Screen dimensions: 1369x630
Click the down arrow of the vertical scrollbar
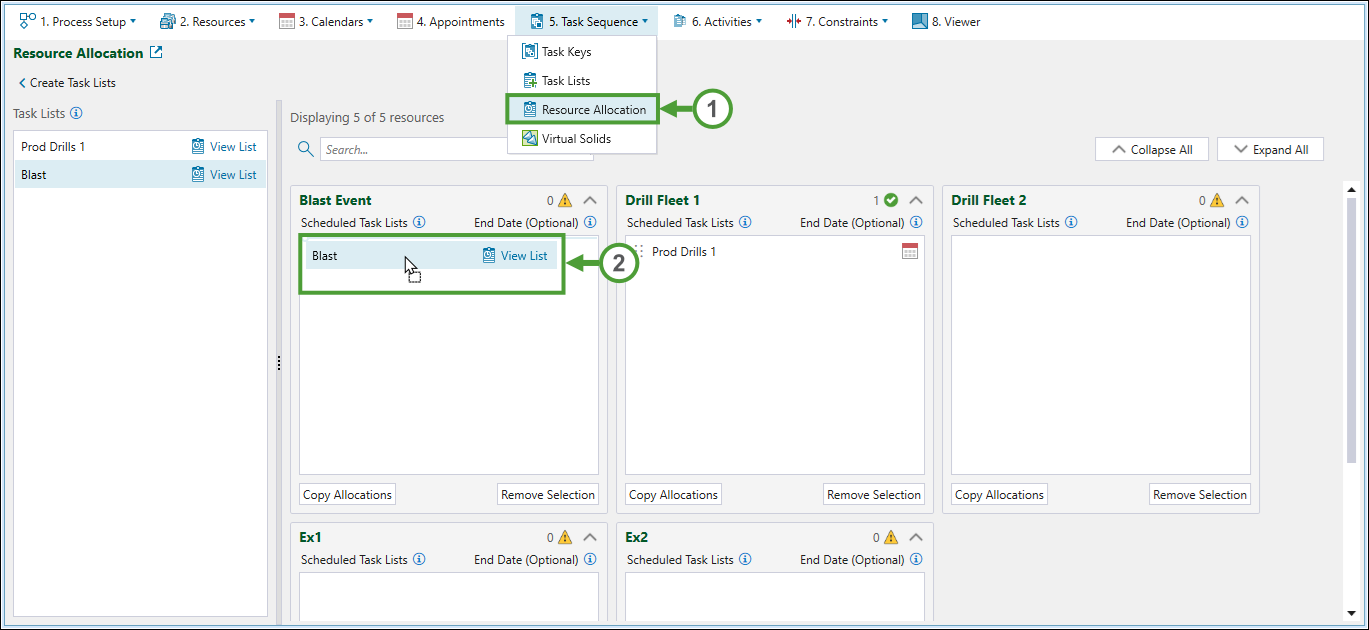click(1351, 613)
